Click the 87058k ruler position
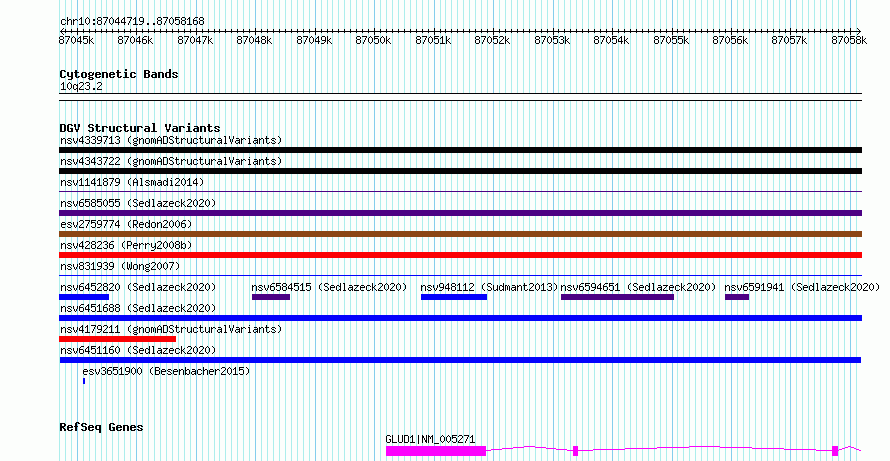This screenshot has width=890, height=461. tap(849, 40)
